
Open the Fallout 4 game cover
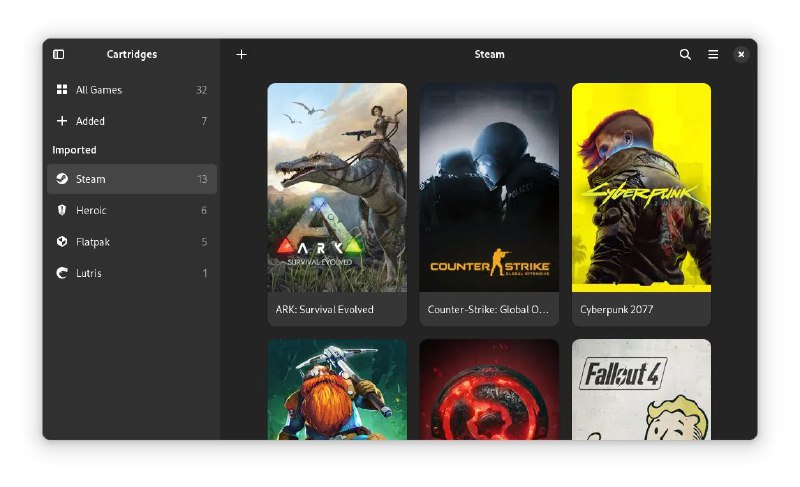[x=641, y=389]
